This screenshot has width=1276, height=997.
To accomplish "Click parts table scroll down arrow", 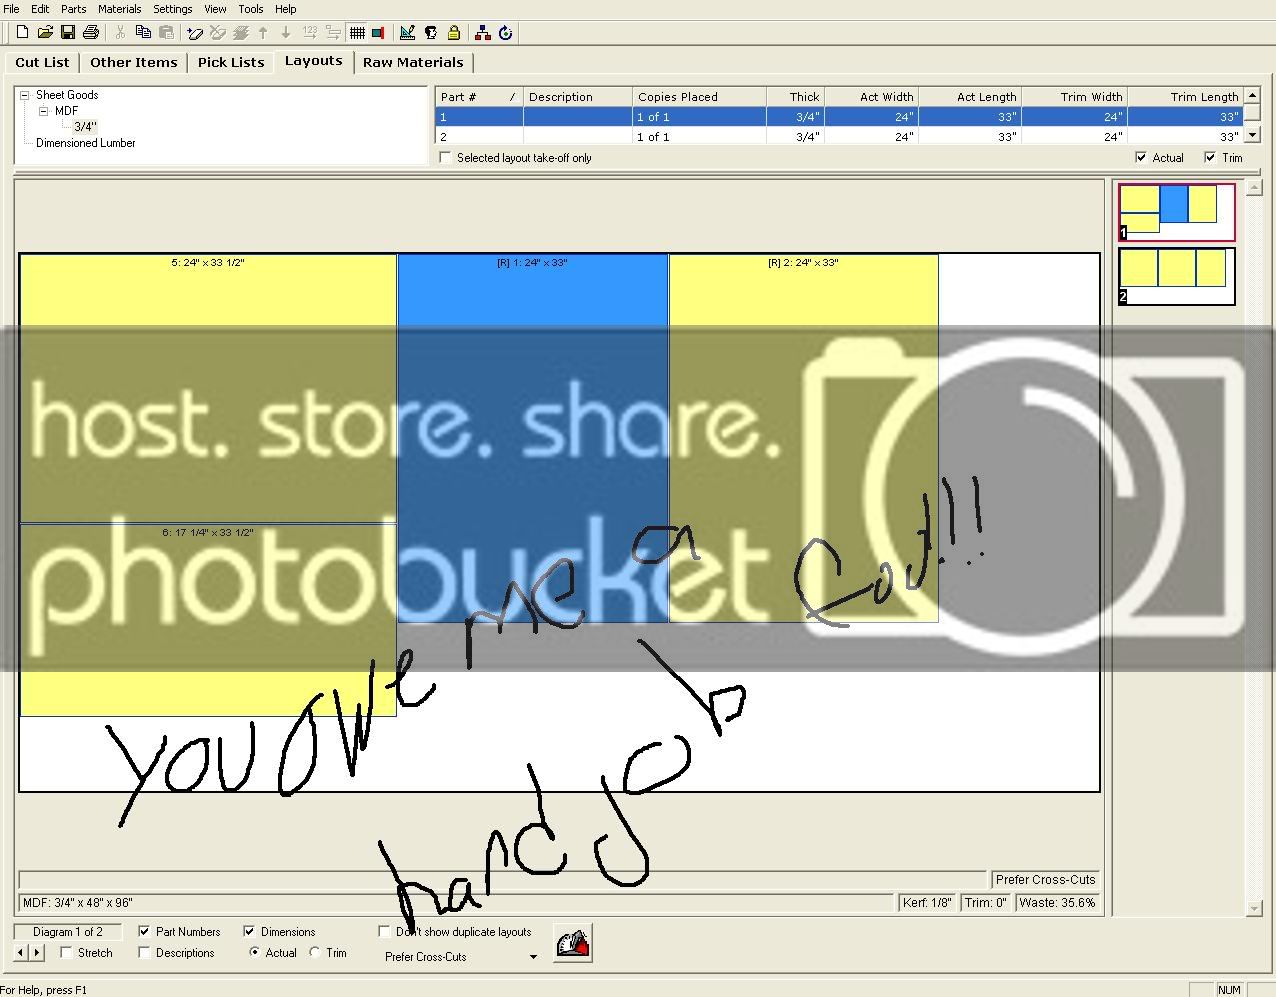I will [x=1251, y=136].
